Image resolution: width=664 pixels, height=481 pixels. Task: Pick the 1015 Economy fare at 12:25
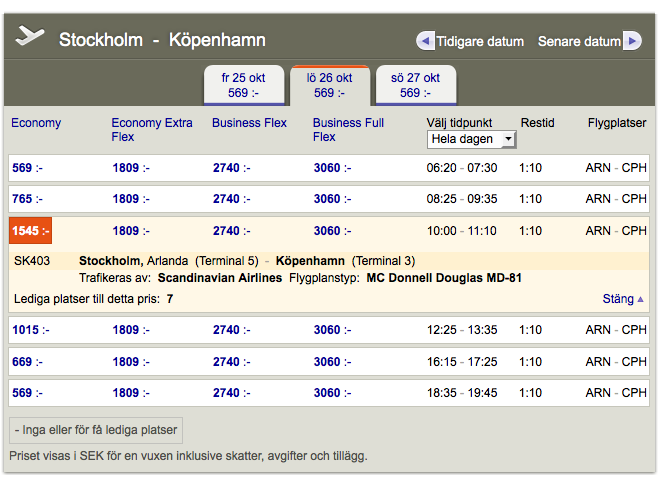[30, 330]
